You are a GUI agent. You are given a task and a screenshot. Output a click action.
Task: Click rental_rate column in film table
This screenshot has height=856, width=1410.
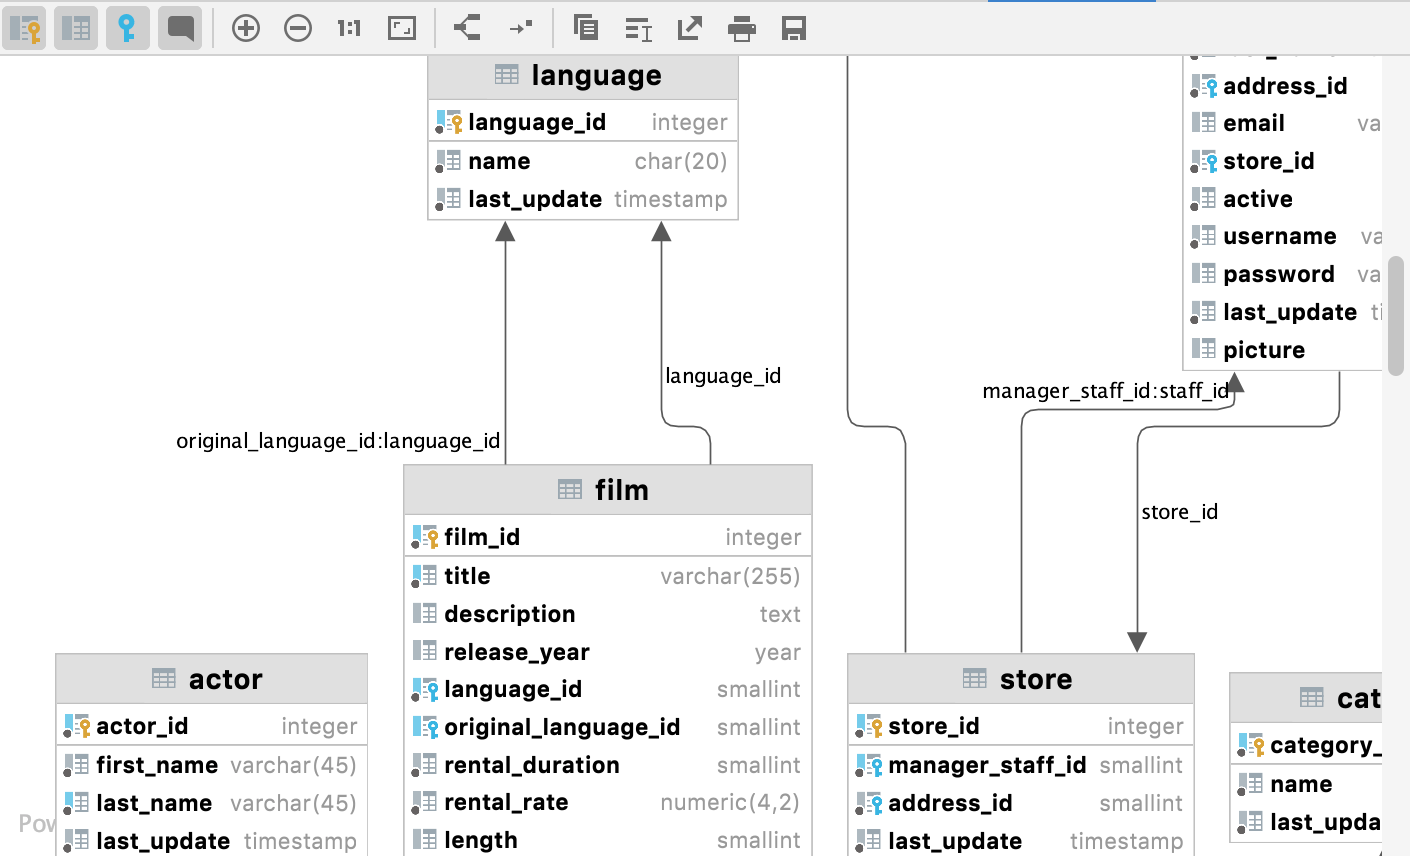[x=608, y=802]
